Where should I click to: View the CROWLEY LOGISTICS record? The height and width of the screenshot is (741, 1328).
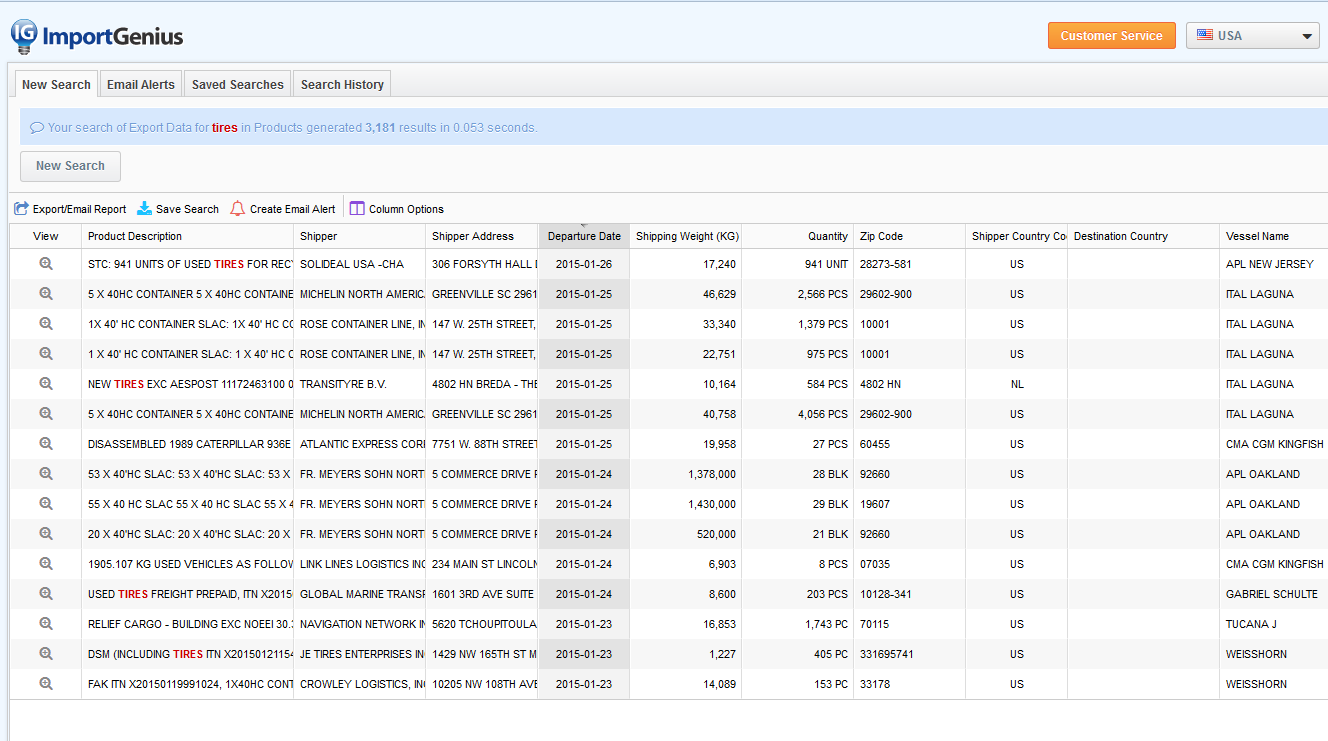pyautogui.click(x=46, y=684)
